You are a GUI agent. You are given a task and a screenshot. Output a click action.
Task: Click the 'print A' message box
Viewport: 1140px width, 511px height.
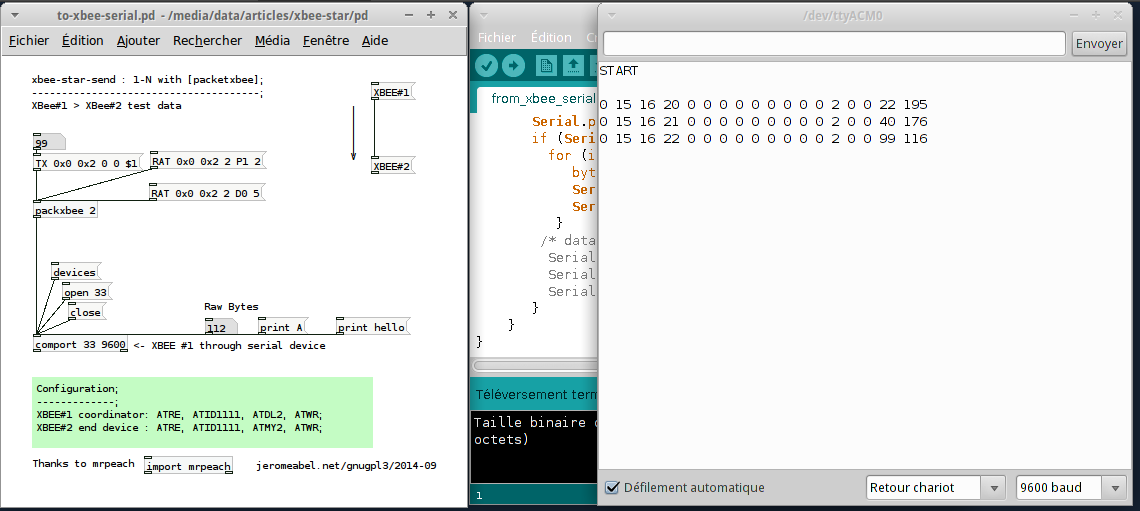[283, 327]
